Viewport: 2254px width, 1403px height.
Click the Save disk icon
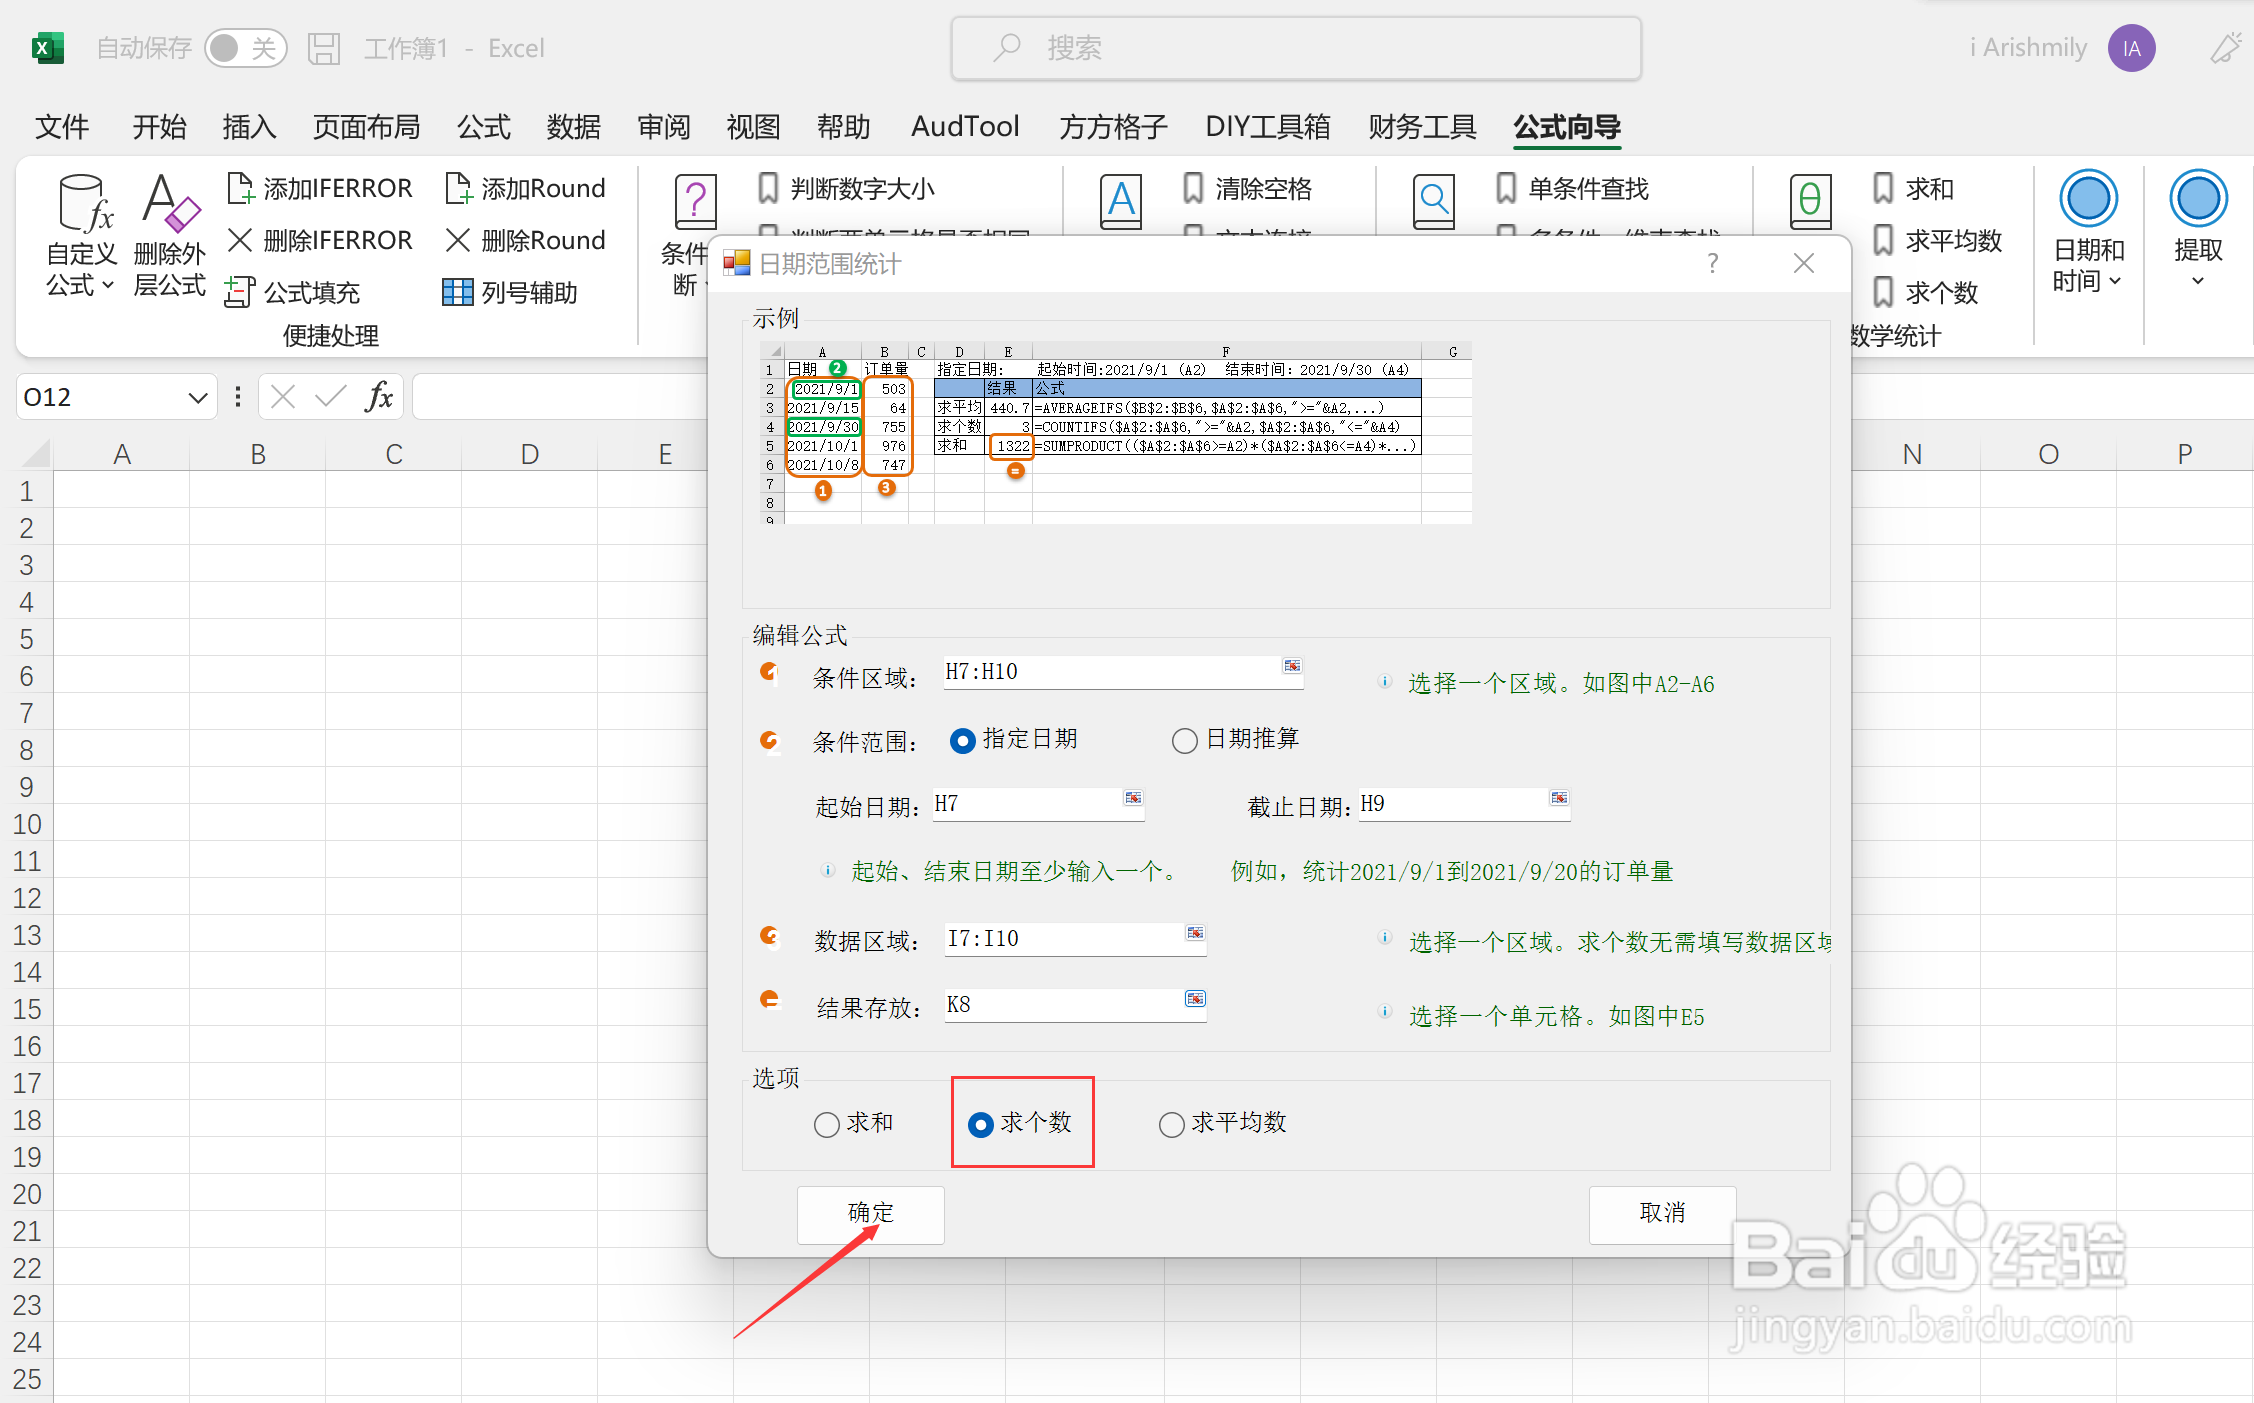pyautogui.click(x=324, y=48)
